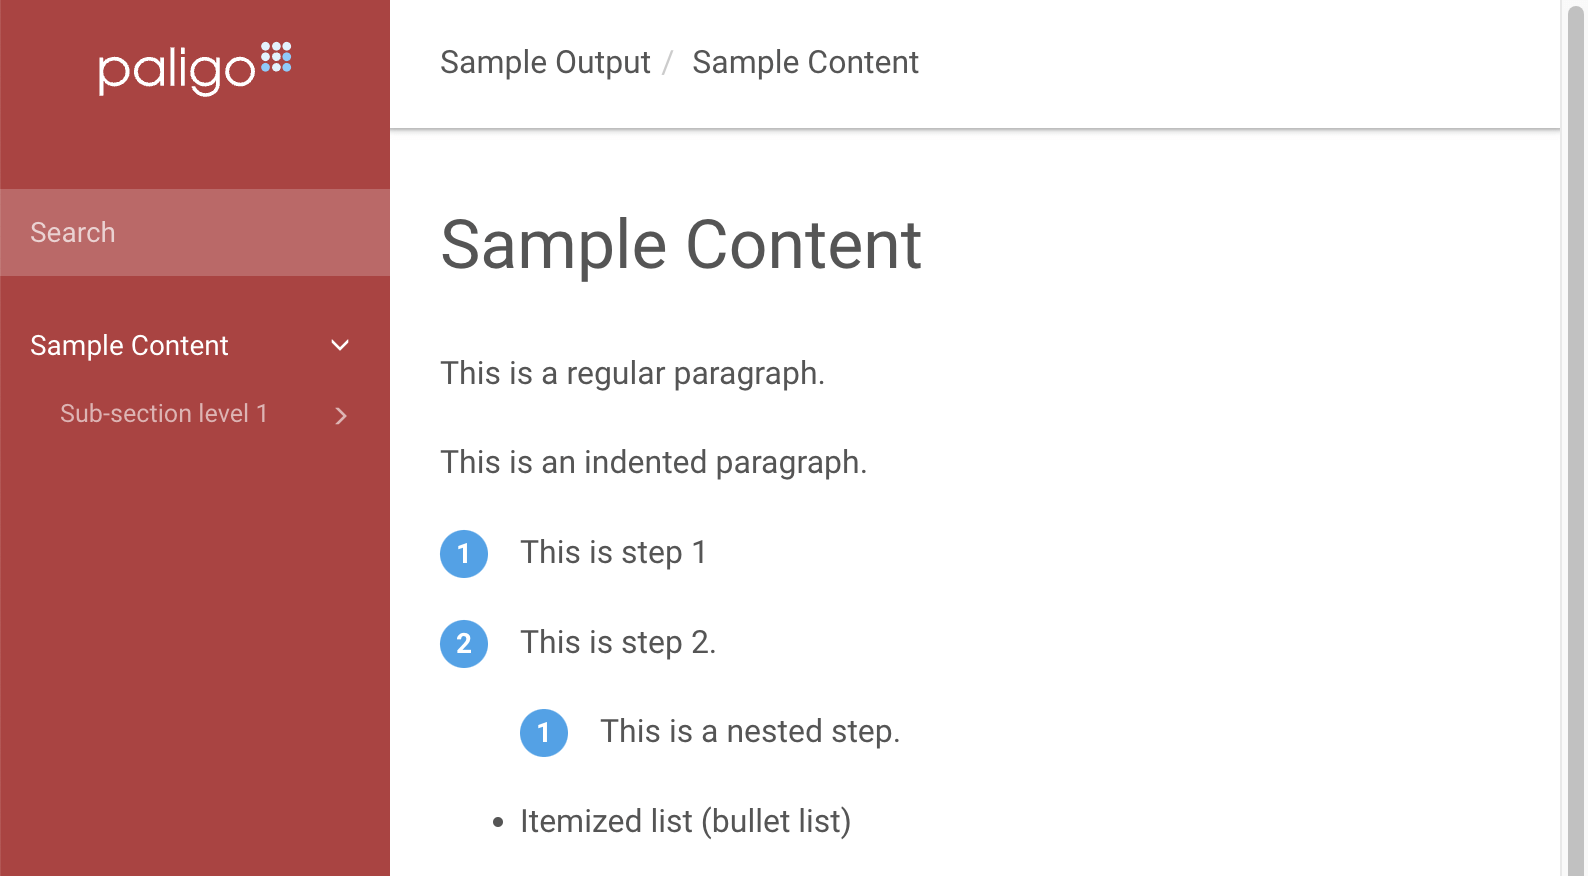Click the breadcrumb separator slash
Viewport: 1588px width, 876px height.
coord(670,62)
